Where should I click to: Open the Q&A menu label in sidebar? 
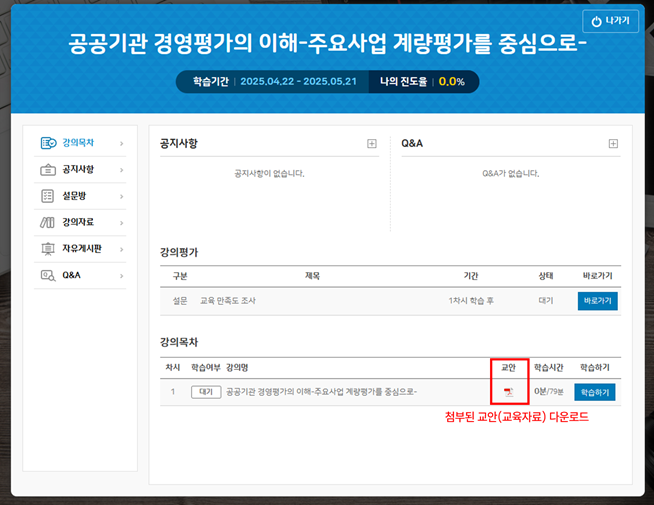tap(72, 274)
